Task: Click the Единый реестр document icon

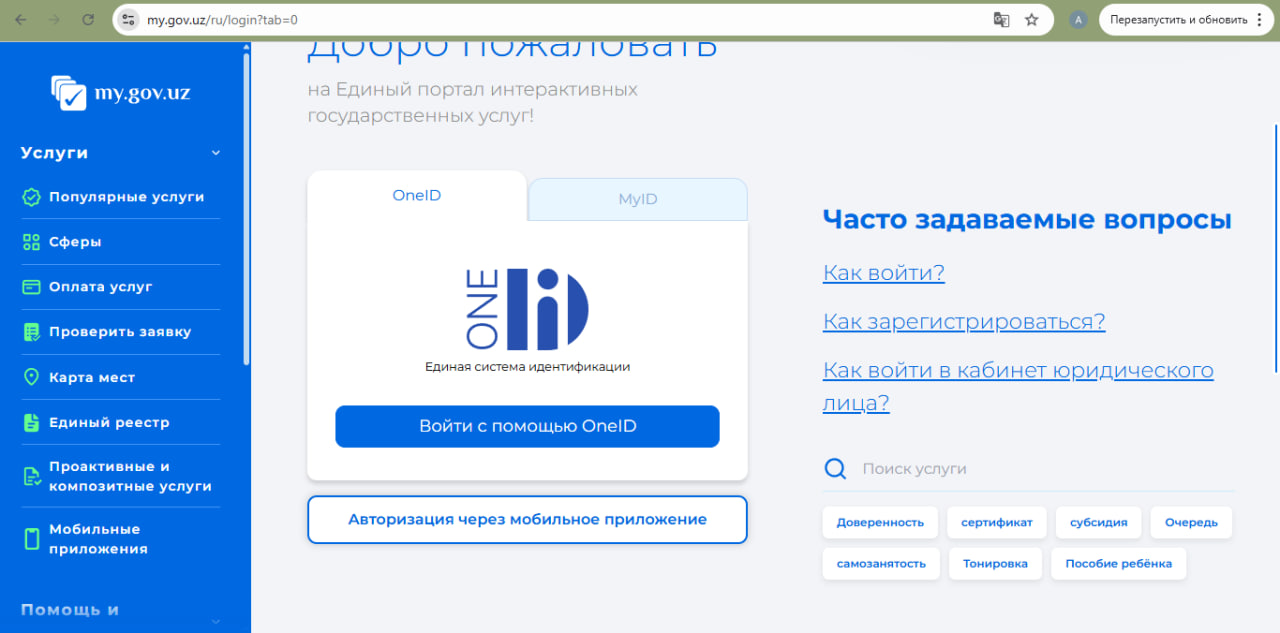Action: (x=31, y=422)
